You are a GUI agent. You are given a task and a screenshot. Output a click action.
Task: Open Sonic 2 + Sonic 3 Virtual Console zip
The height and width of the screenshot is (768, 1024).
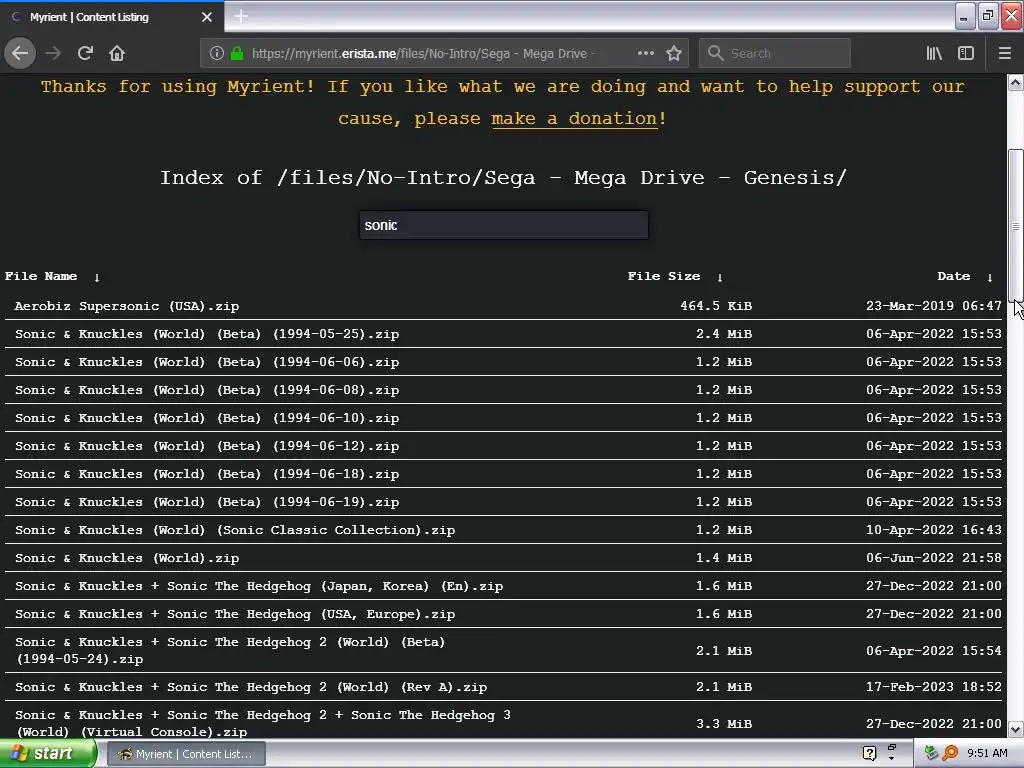(263, 724)
